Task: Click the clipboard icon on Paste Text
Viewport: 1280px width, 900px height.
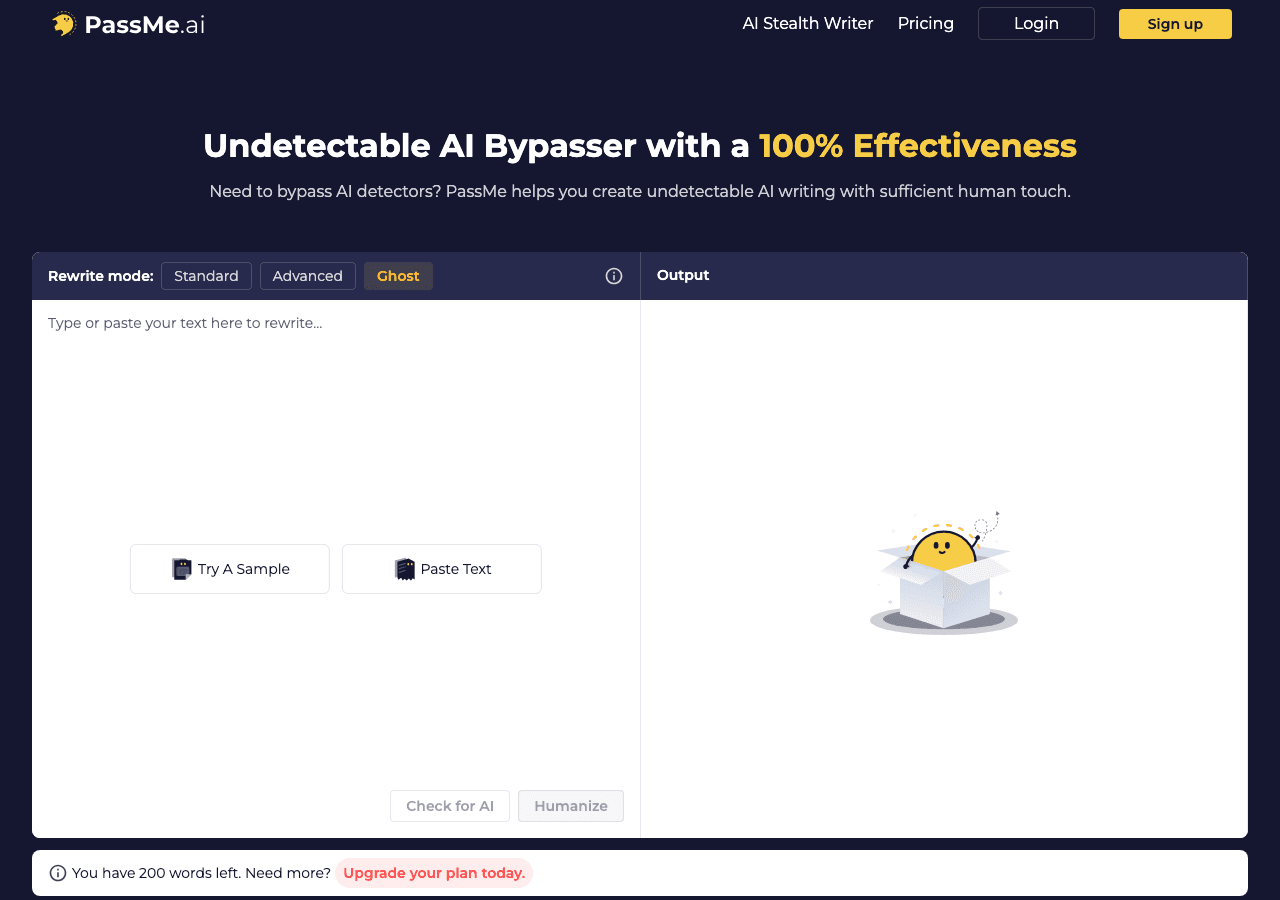Action: pos(404,569)
